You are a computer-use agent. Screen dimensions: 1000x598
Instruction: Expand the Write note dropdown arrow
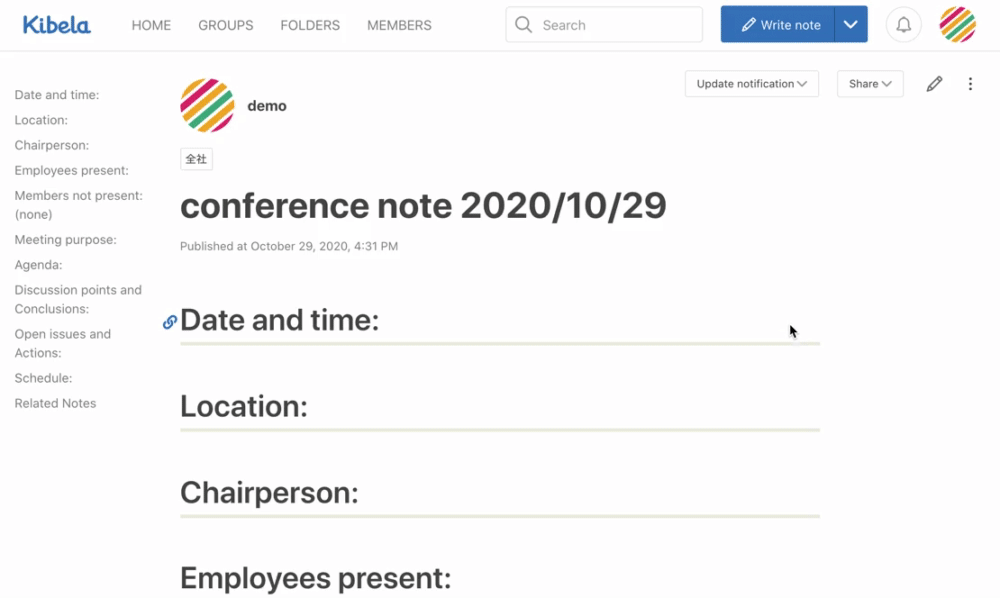tap(850, 25)
